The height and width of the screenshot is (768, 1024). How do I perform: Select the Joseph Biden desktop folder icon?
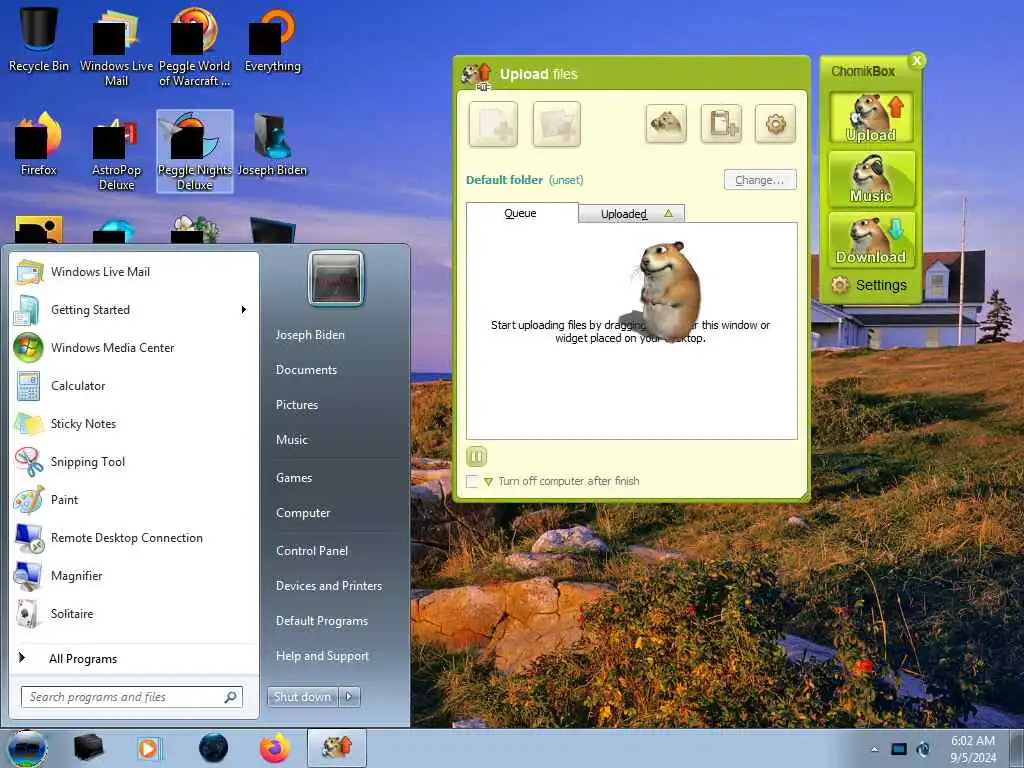tap(272, 145)
